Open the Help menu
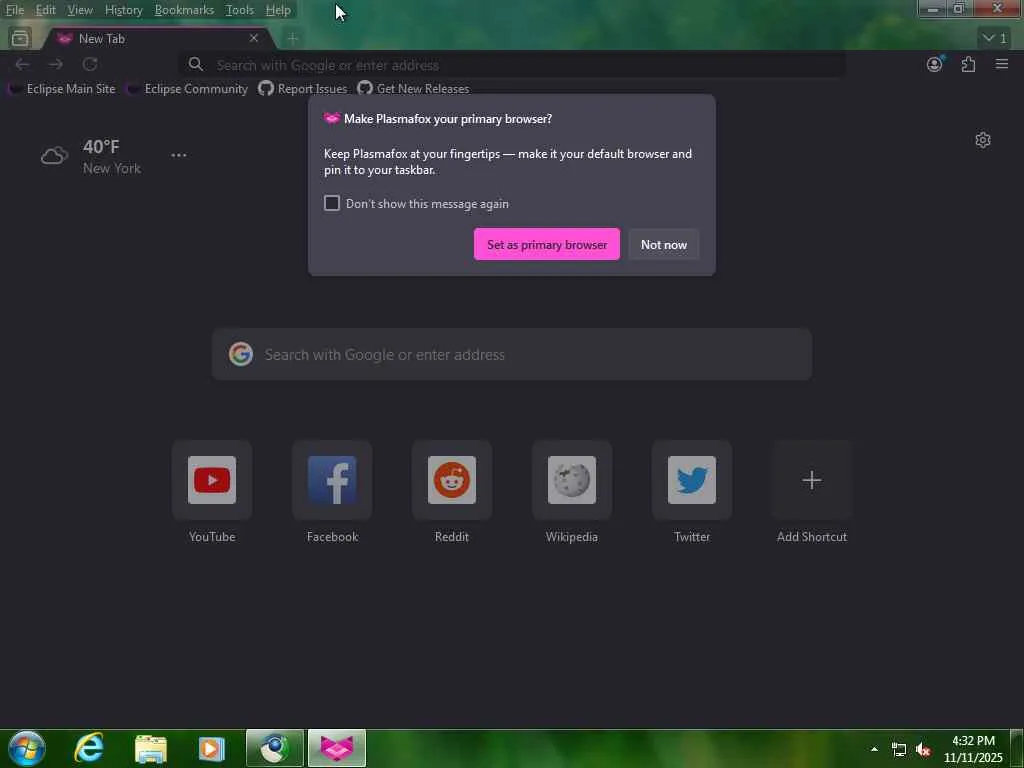The height and width of the screenshot is (768, 1024). [x=278, y=10]
